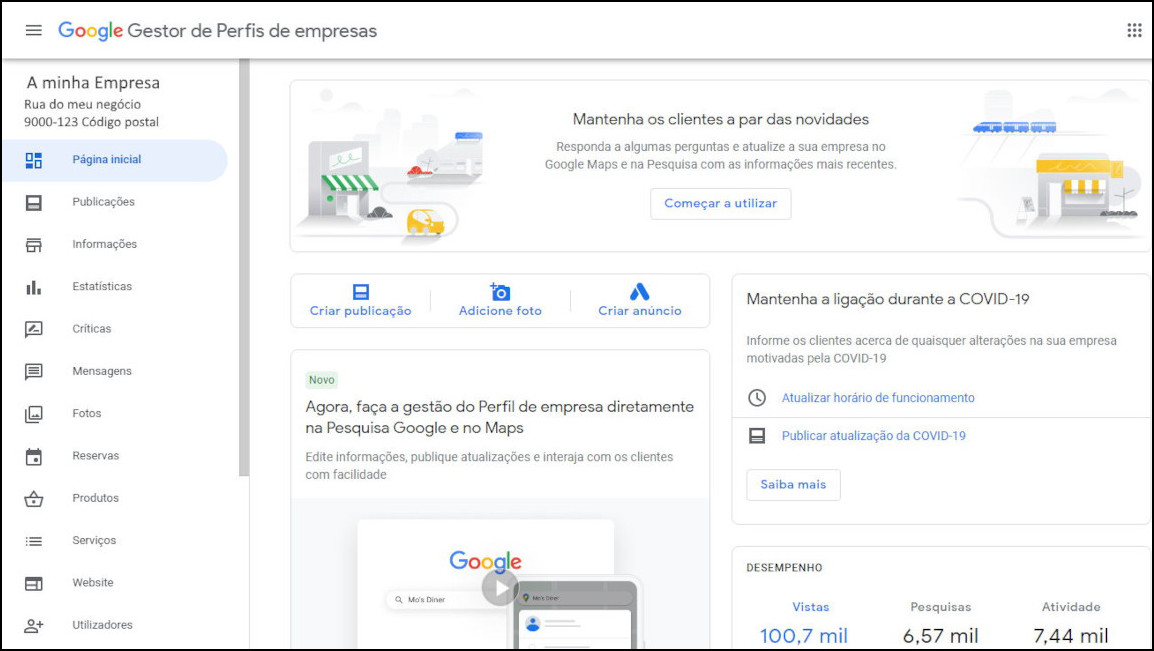1154x651 pixels.
Task: Click the Serviços list icon
Action: pos(34,541)
